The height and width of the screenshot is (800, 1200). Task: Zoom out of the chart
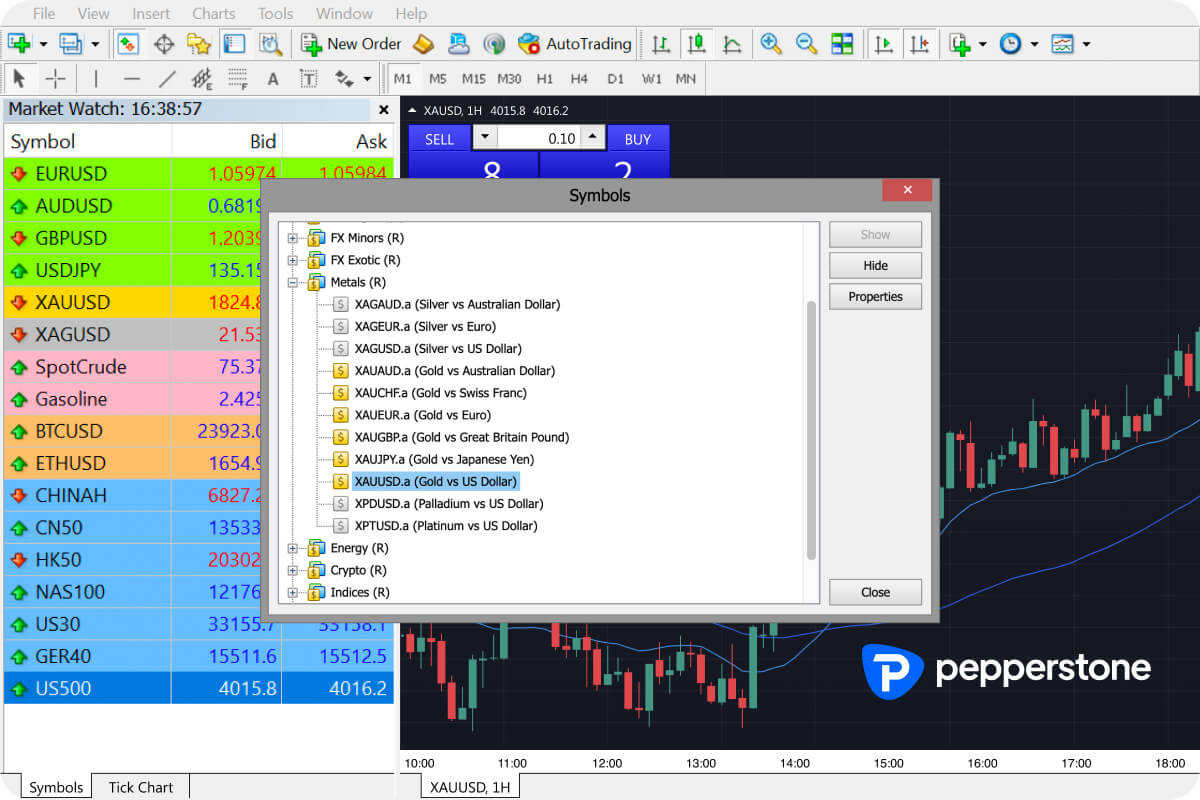(x=806, y=44)
